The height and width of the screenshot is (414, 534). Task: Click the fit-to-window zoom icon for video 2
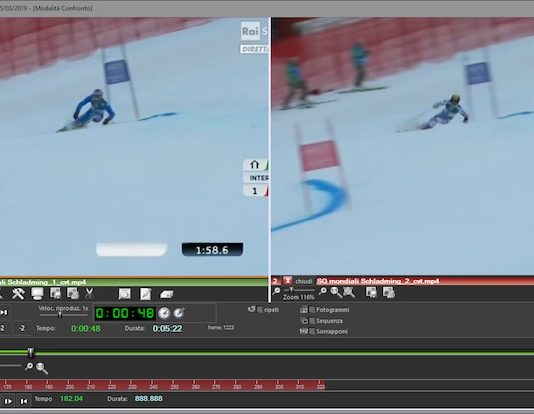coord(349,292)
